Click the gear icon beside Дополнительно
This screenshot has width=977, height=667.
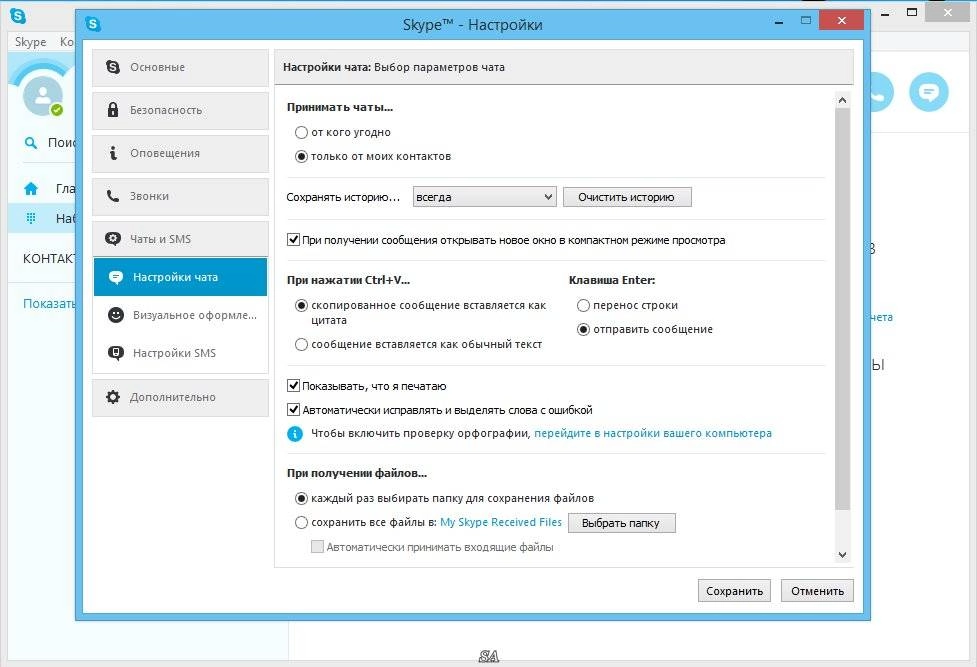[113, 397]
